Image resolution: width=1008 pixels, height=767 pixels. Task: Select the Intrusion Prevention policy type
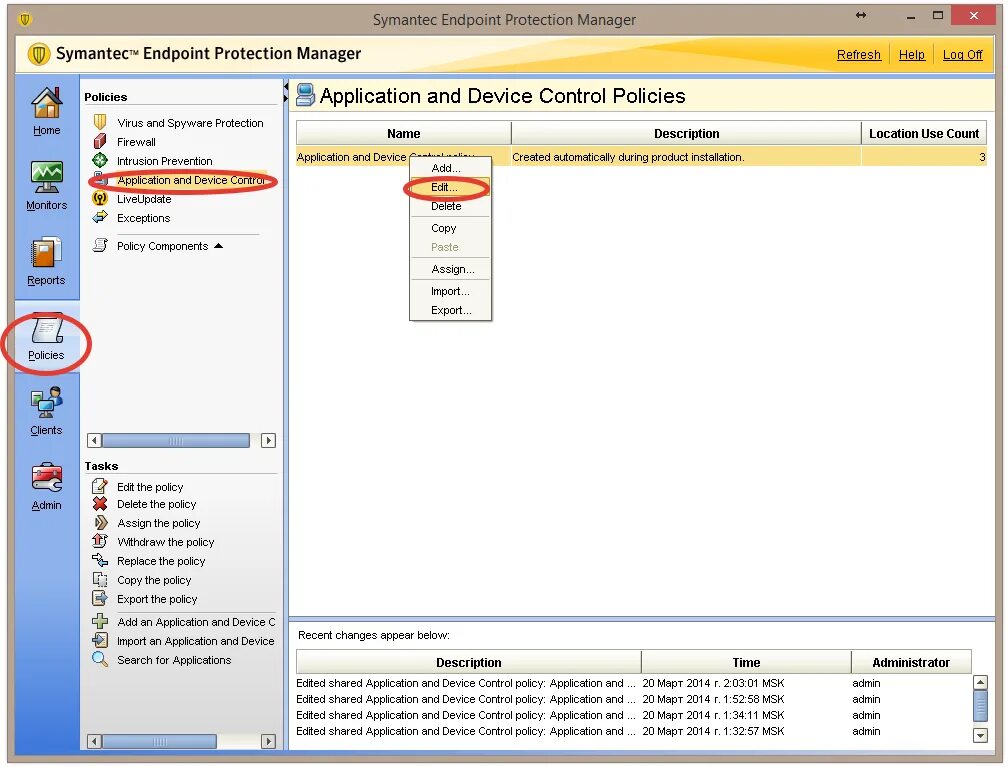pos(164,161)
